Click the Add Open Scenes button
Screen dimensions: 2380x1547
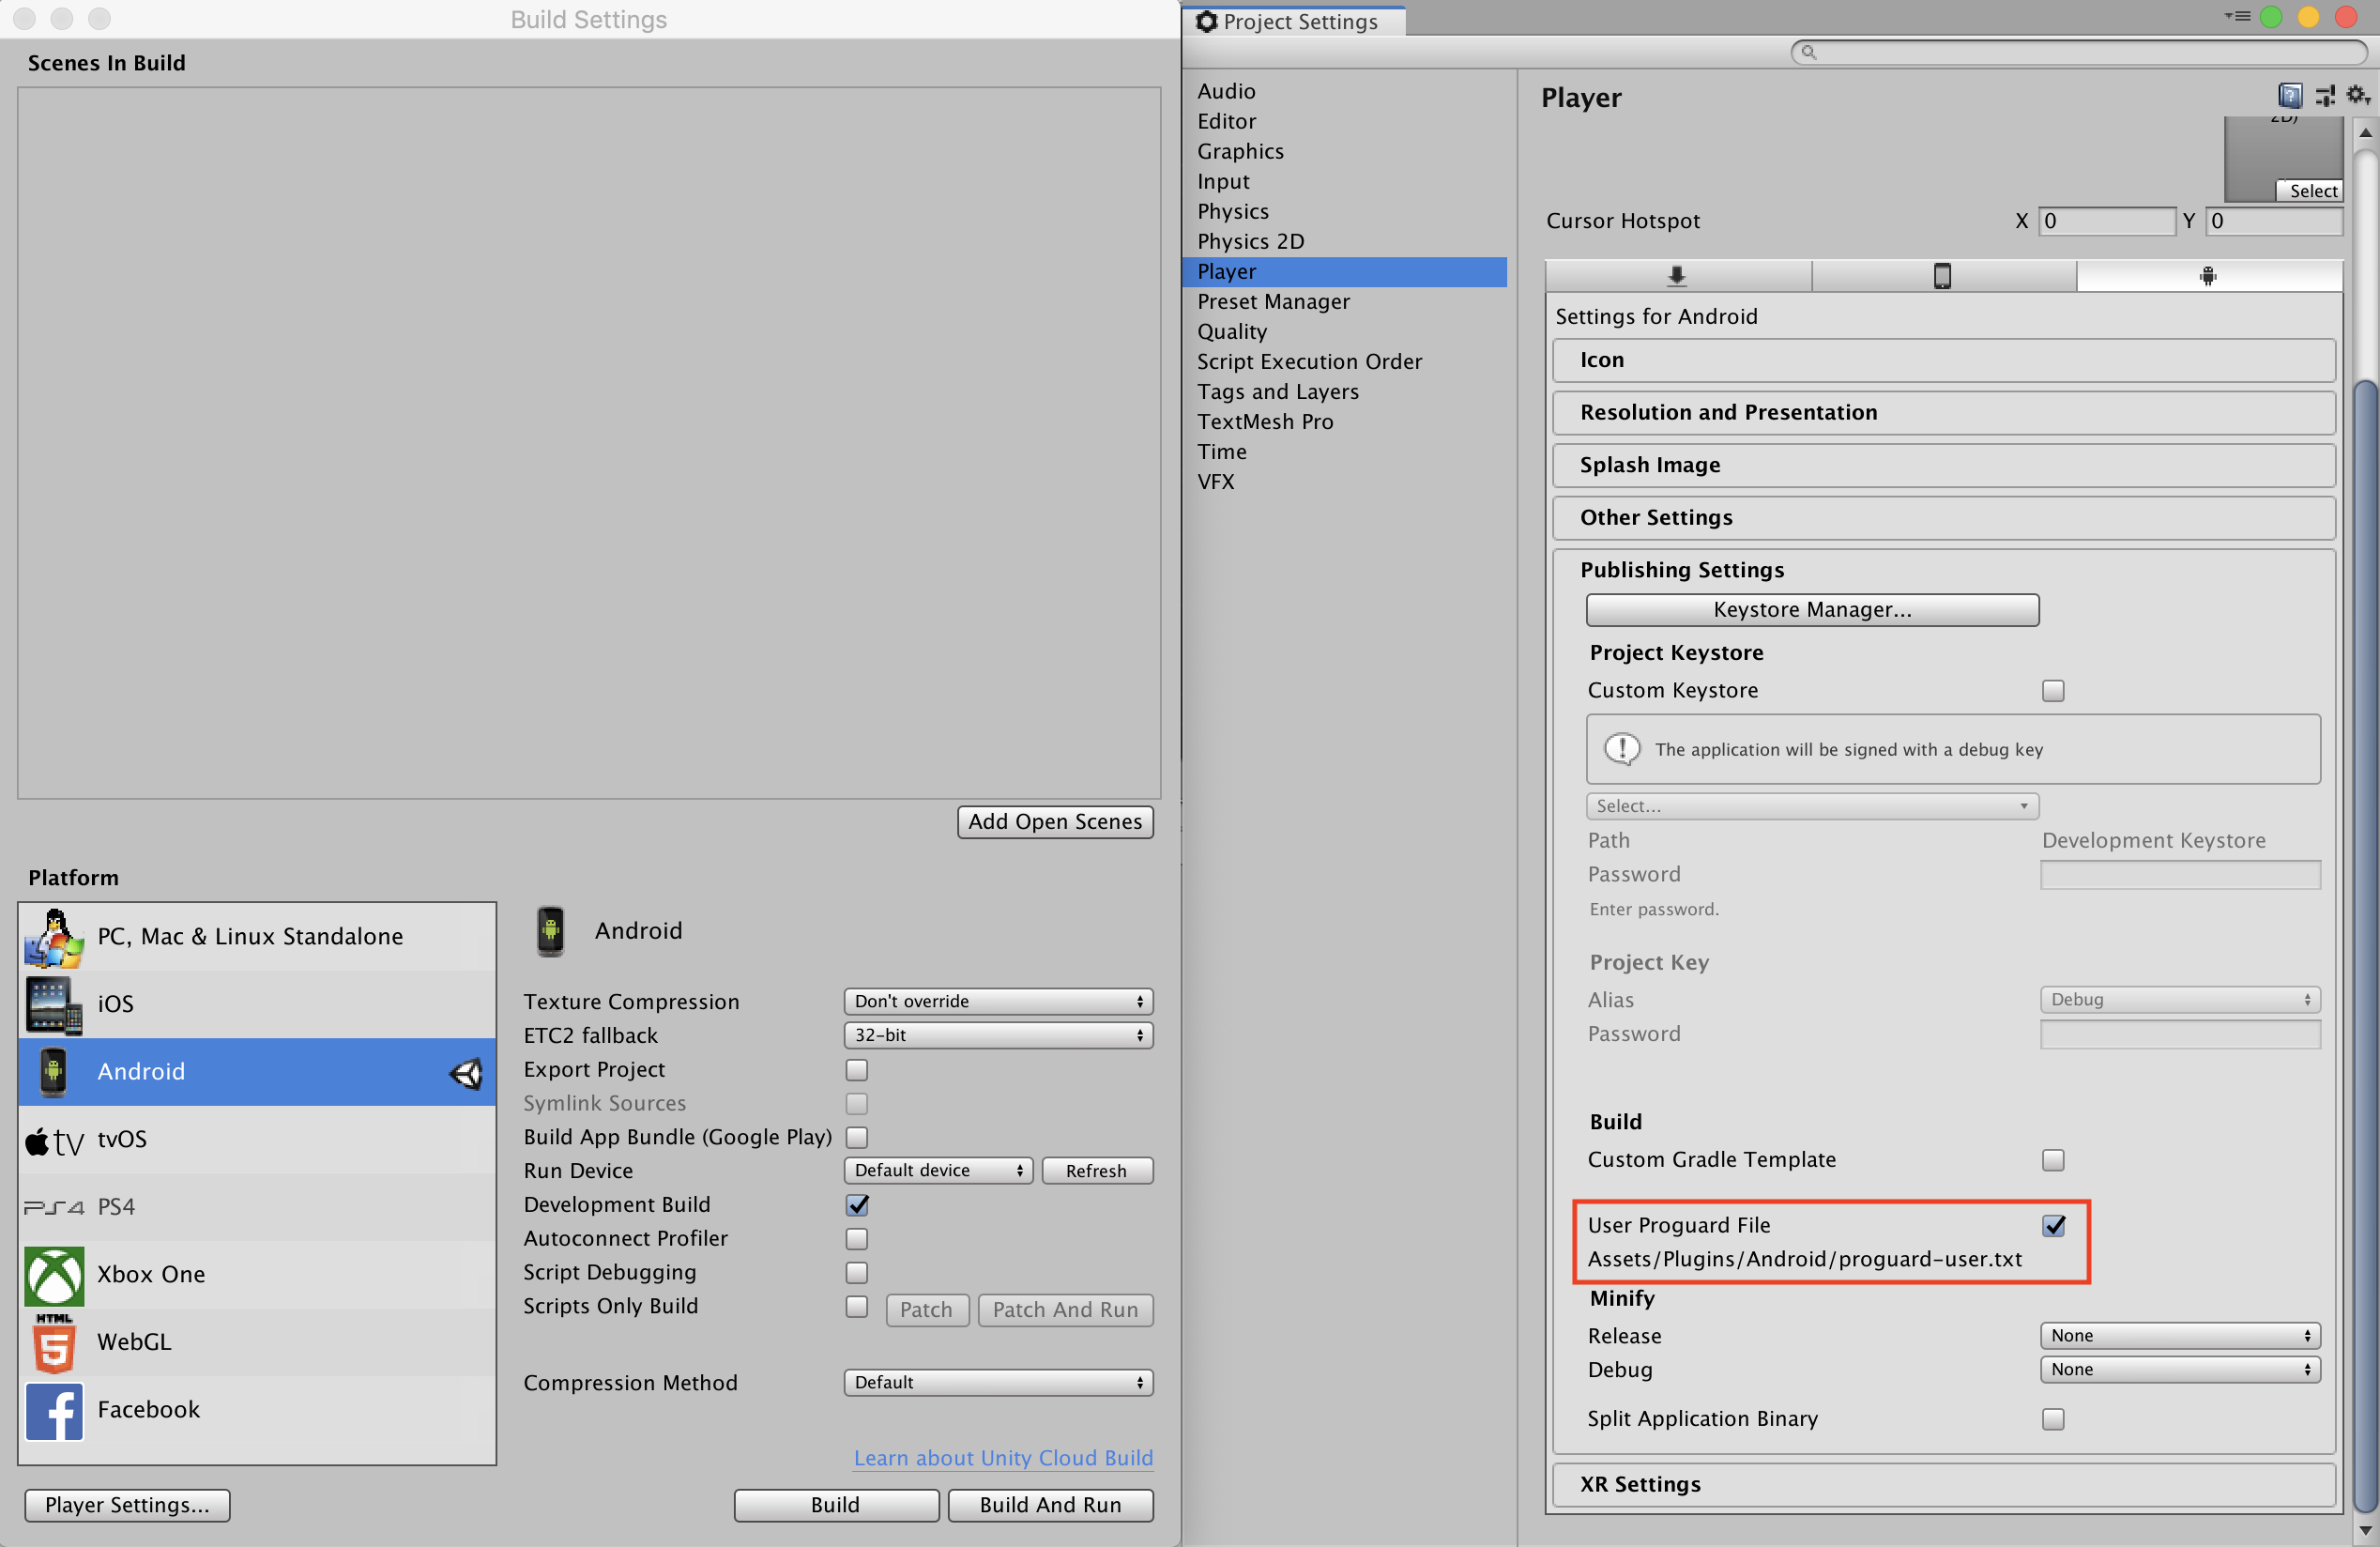(x=1055, y=820)
